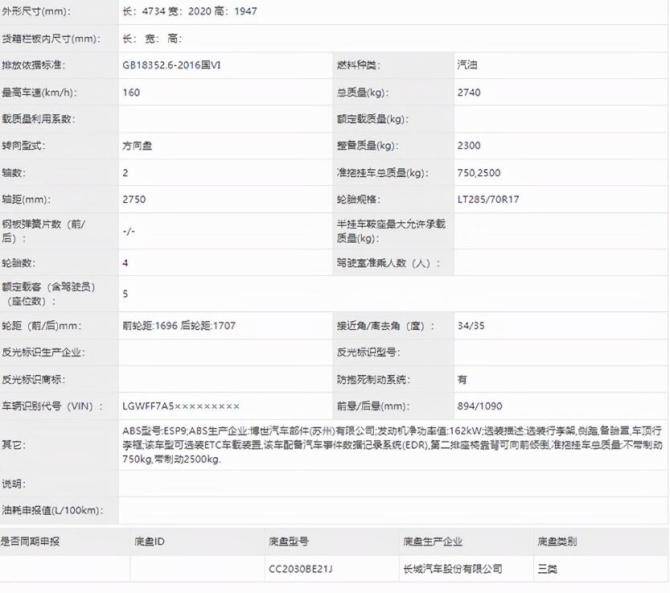Select the chassis model CC2030BE21J

click(x=300, y=569)
